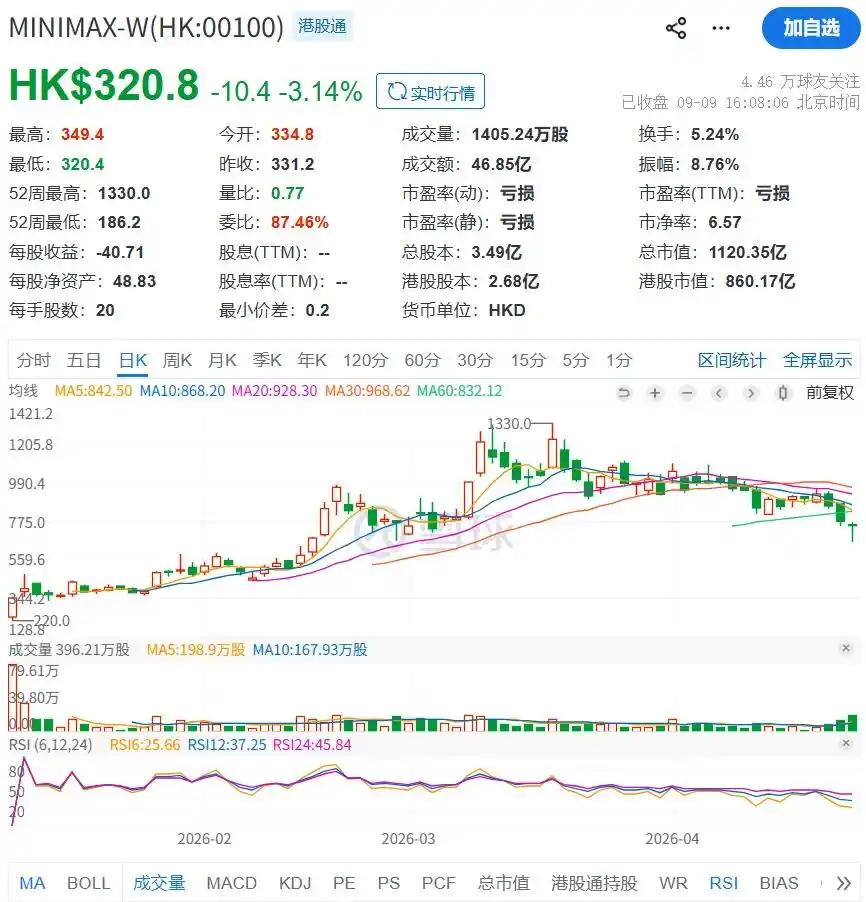Click the 2026-03 date axis label
866x902 pixels.
pyautogui.click(x=408, y=839)
